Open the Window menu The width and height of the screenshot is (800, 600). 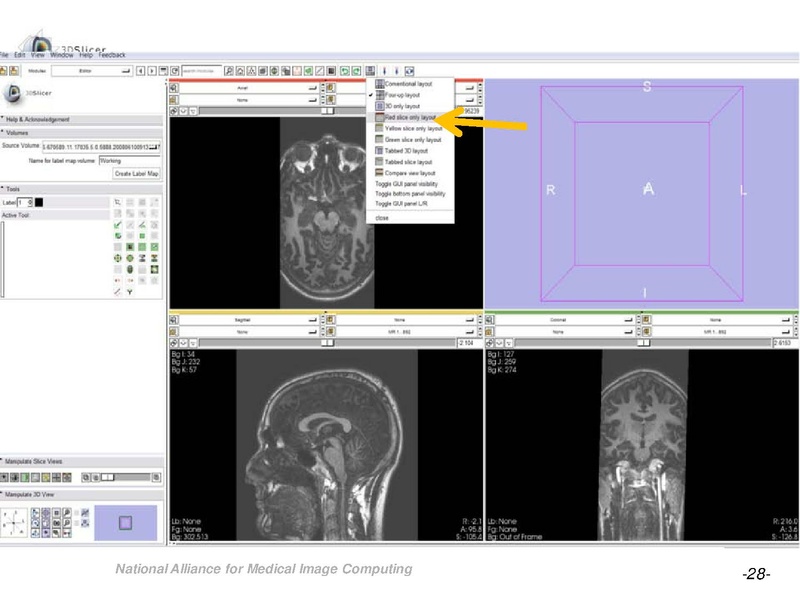(x=62, y=55)
